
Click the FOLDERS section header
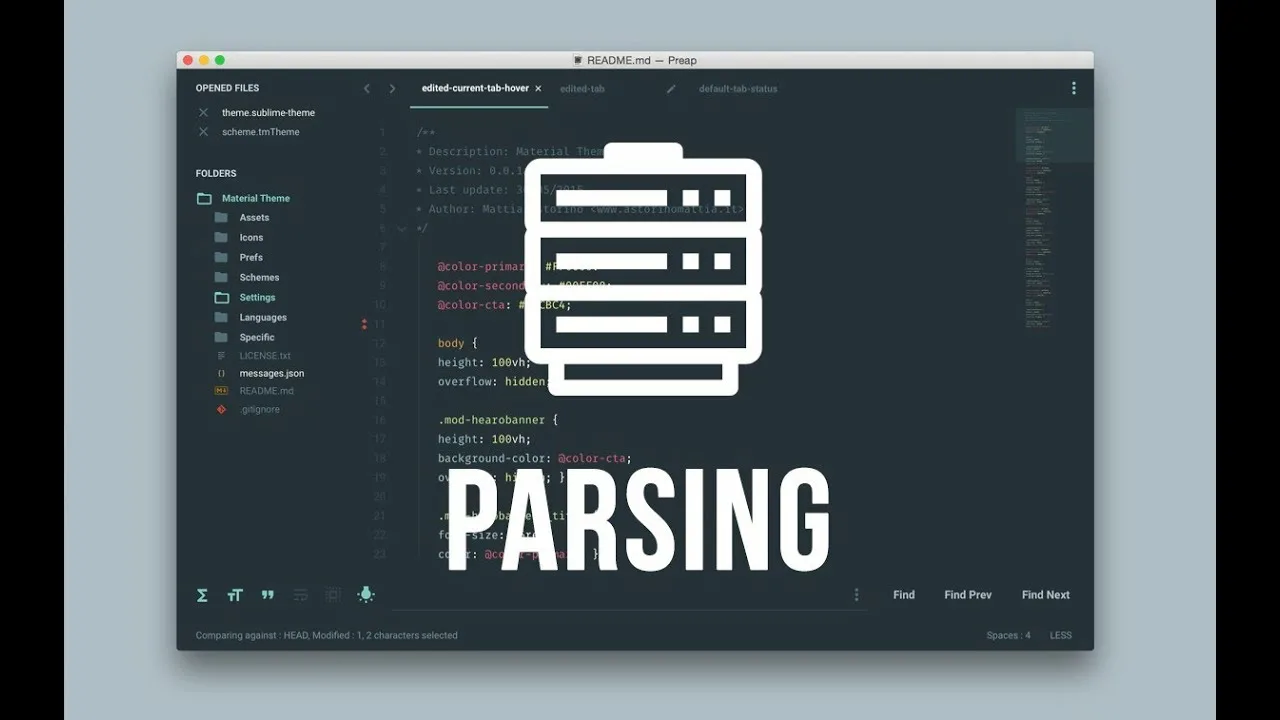tap(216, 173)
